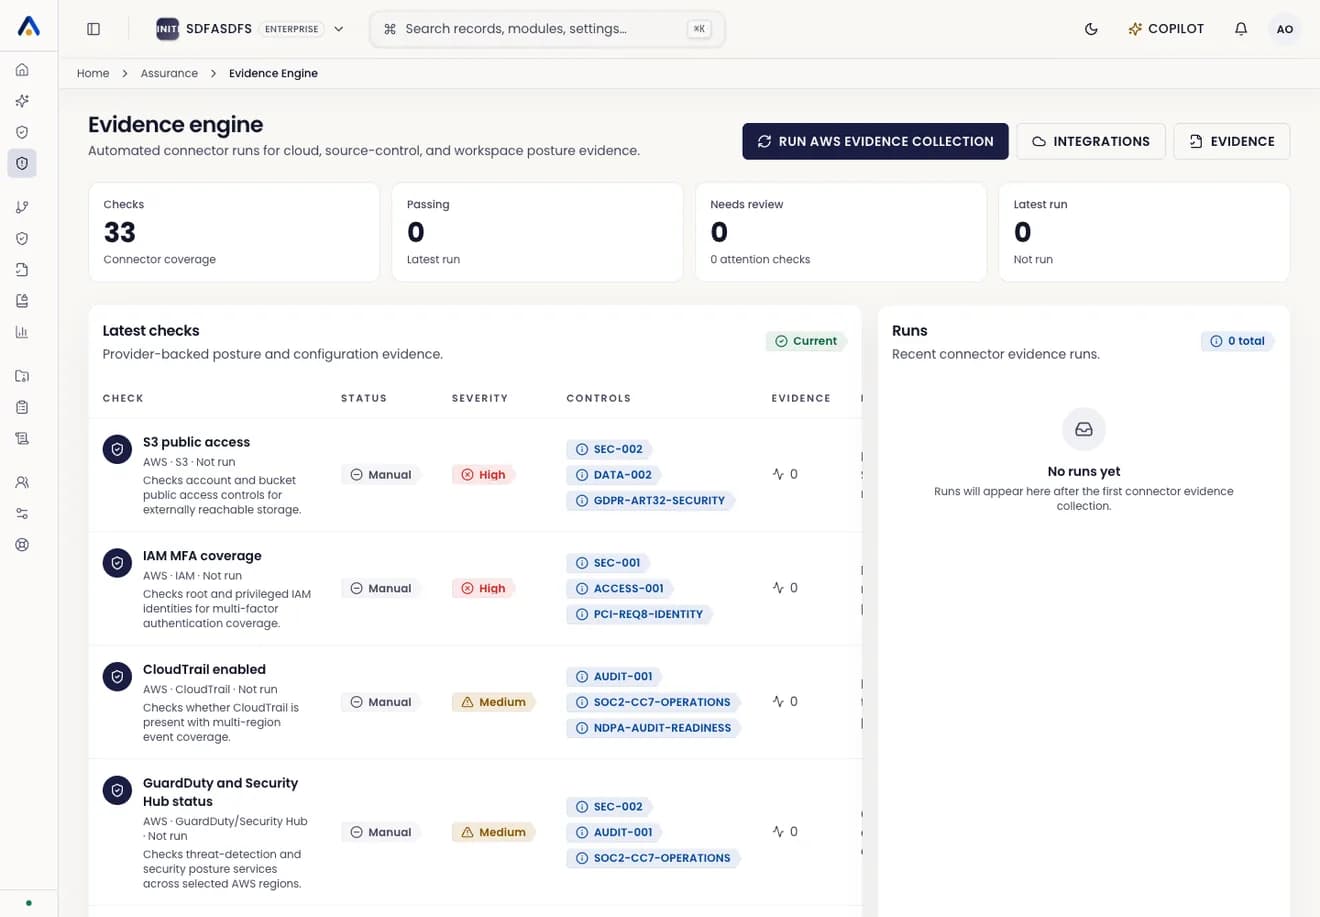Click the Manual status on CloudTrail row
Viewport: 1320px width, 917px height.
(x=381, y=702)
